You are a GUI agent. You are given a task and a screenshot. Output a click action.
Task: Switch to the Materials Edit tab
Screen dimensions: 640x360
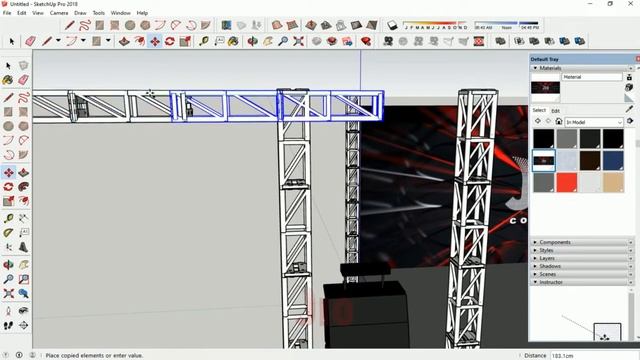click(x=556, y=111)
